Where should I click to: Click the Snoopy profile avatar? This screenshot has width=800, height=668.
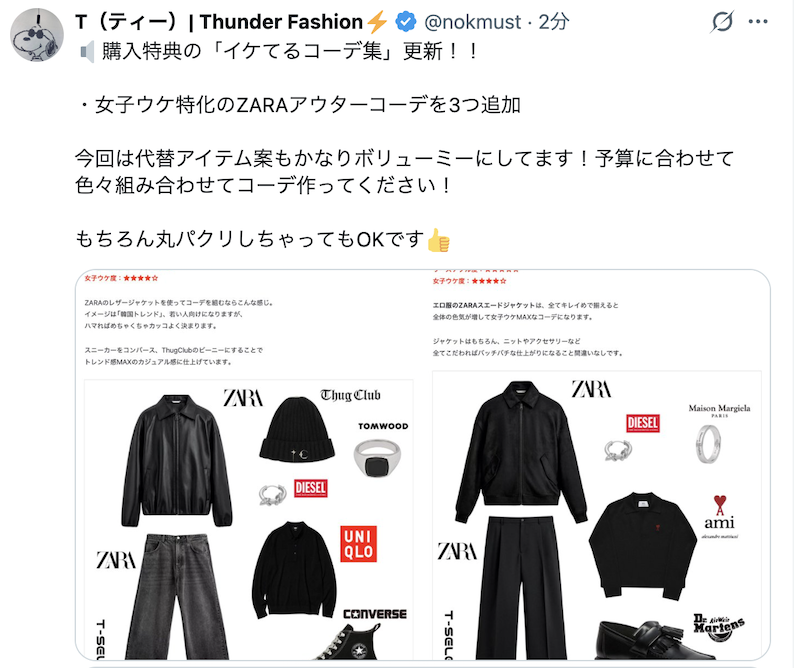pyautogui.click(x=37, y=35)
